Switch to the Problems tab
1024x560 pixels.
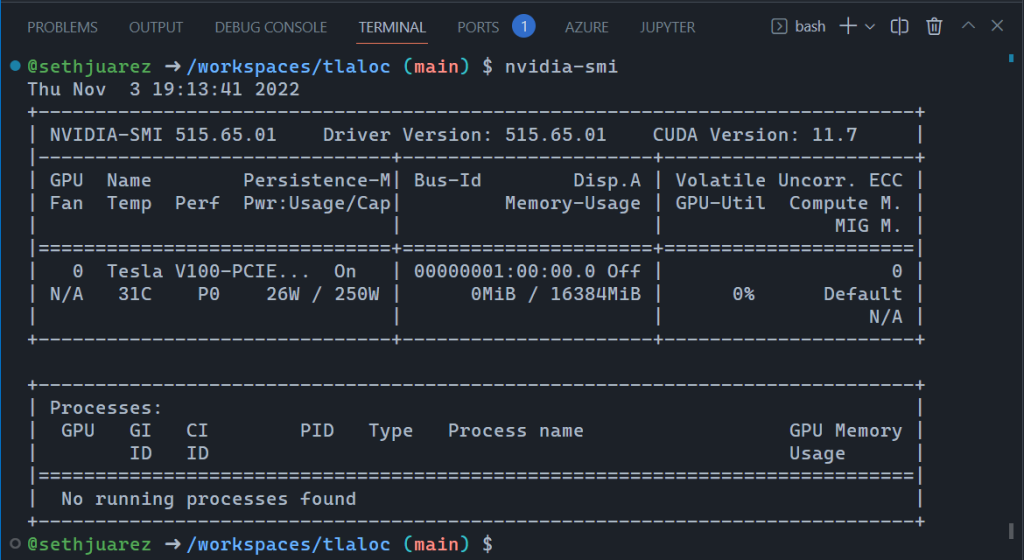(62, 27)
